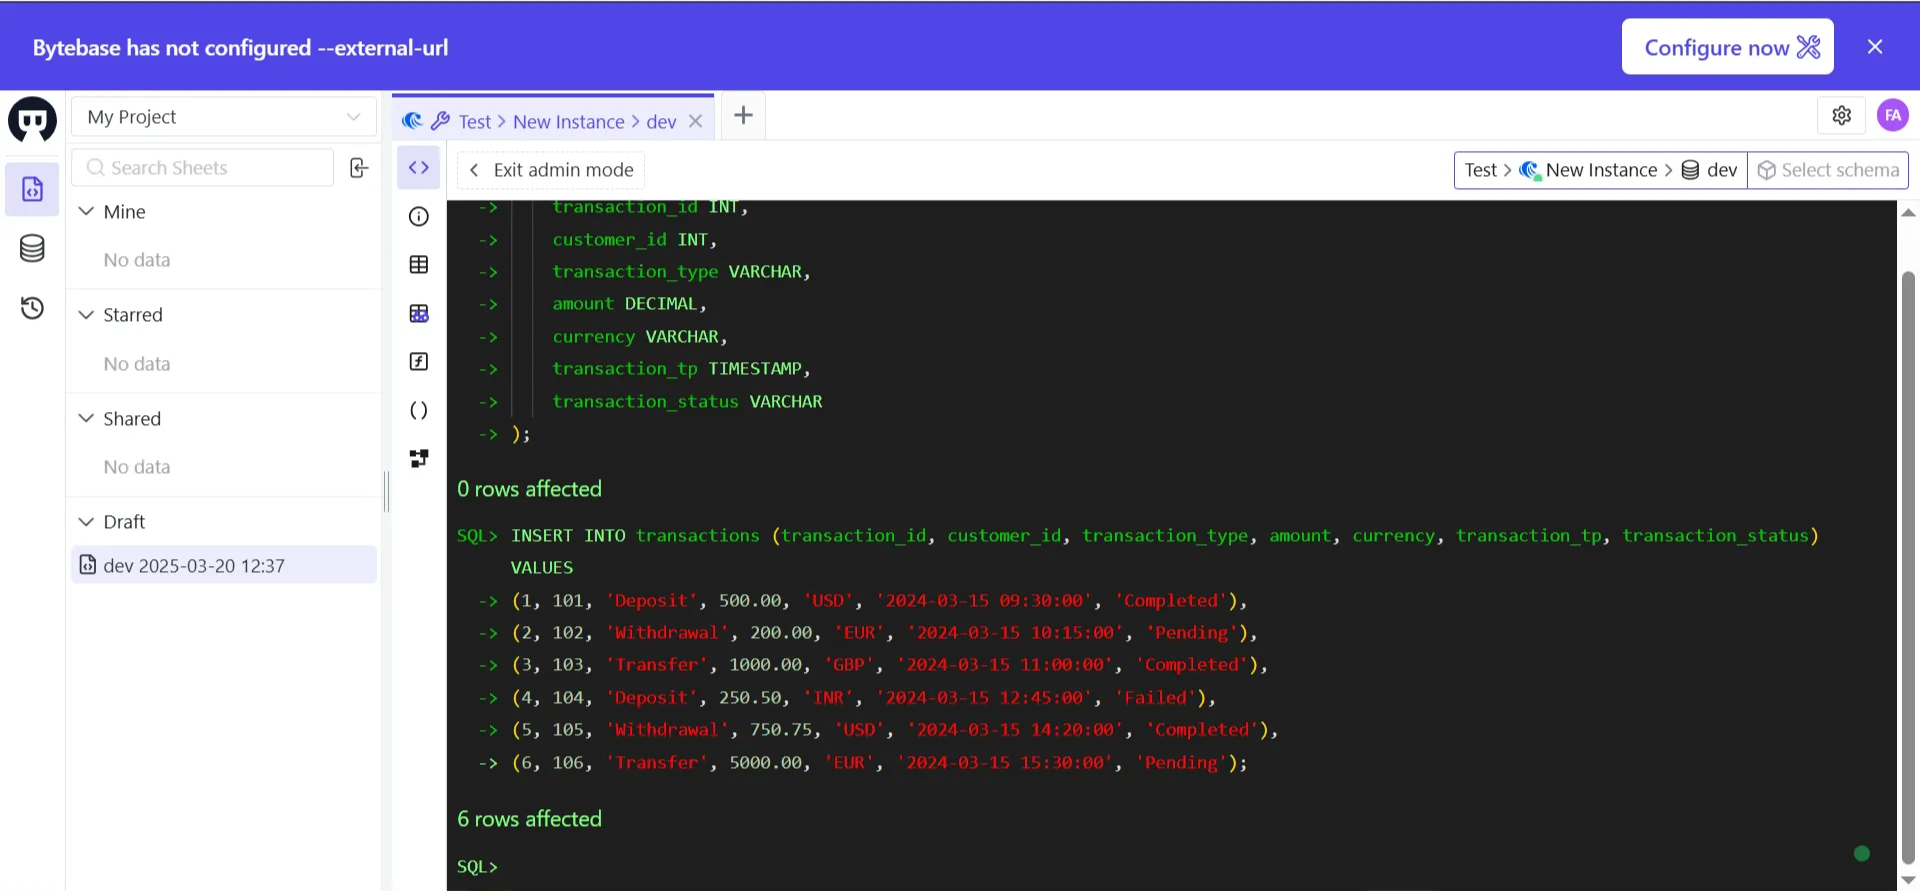Open the procedures parentheses icon
This screenshot has width=1920, height=891.
click(x=419, y=411)
